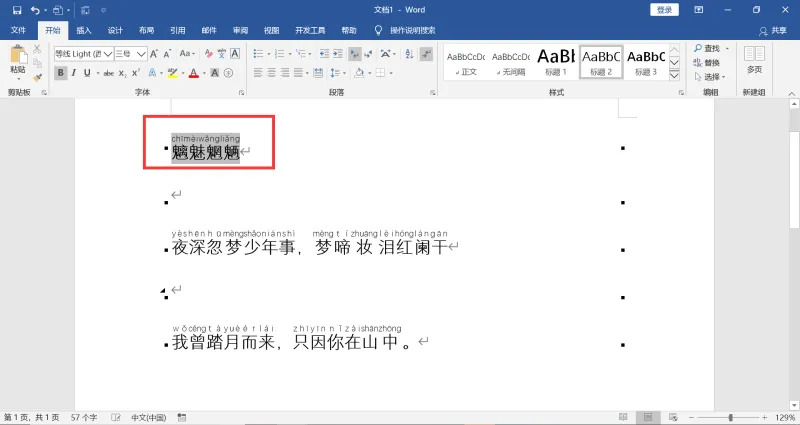Open font color dropdown arrow
This screenshot has width=800, height=425.
coord(203,73)
